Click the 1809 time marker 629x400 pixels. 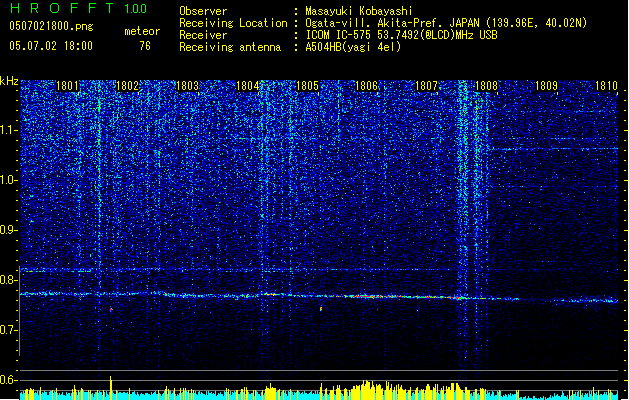[546, 86]
